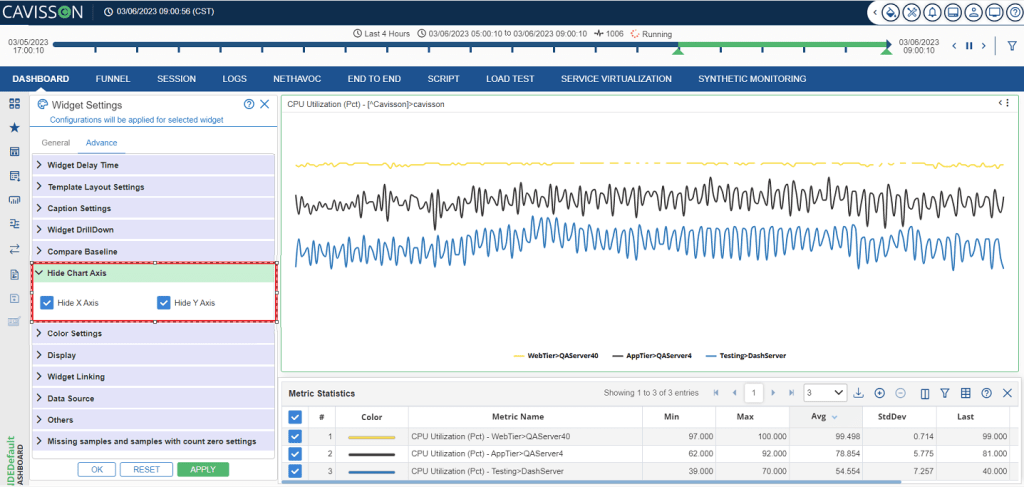Sort table by Avg column
The height and width of the screenshot is (487, 1024).
(x=825, y=416)
